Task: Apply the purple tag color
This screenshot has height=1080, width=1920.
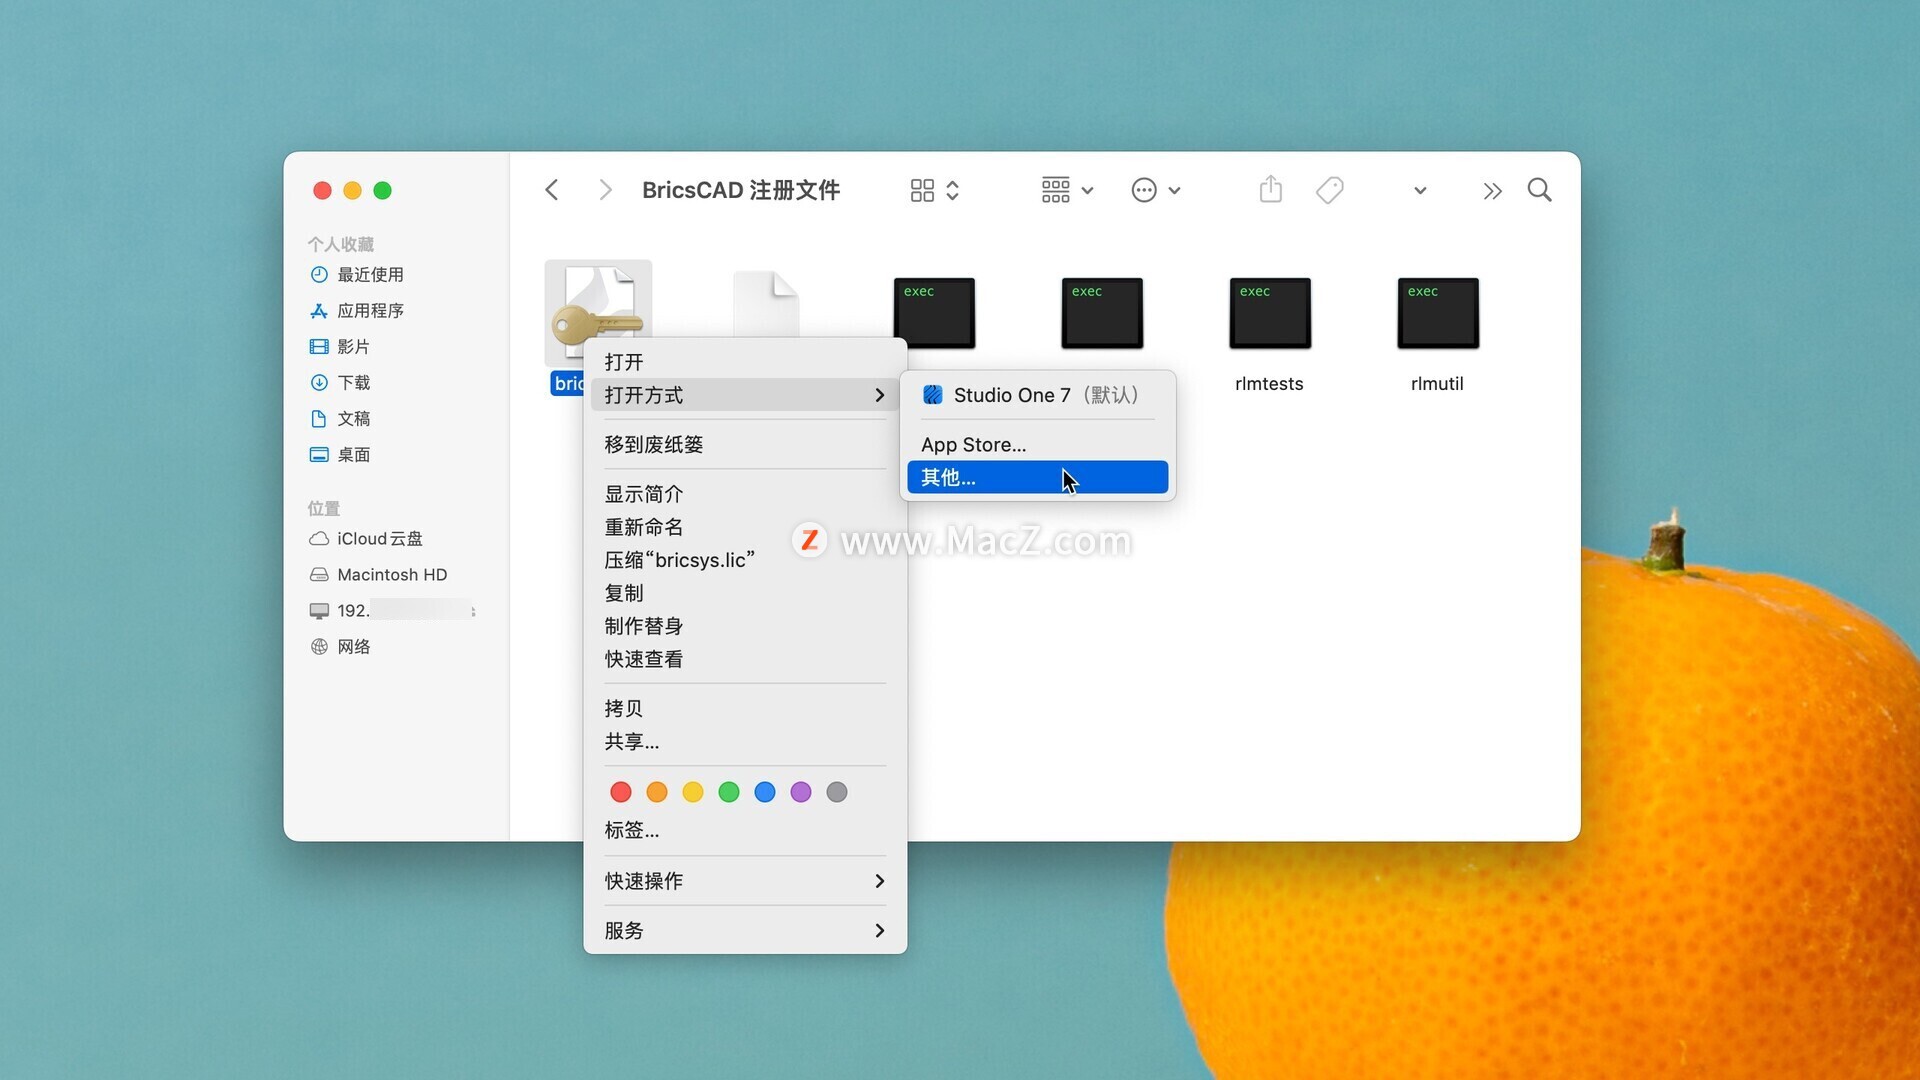Action: coord(801,792)
